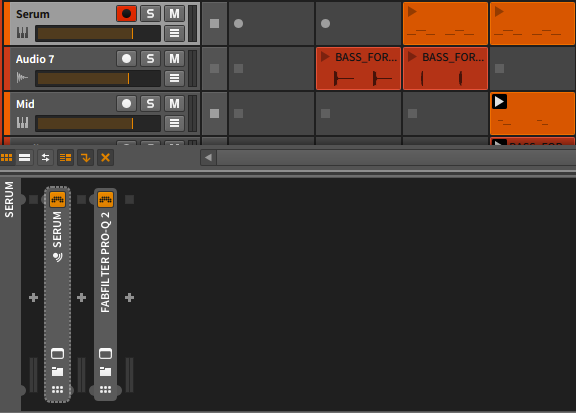Switch to the clip launcher grid view icon
Image resolution: width=576 pixels, height=413 pixels.
pos(7,158)
